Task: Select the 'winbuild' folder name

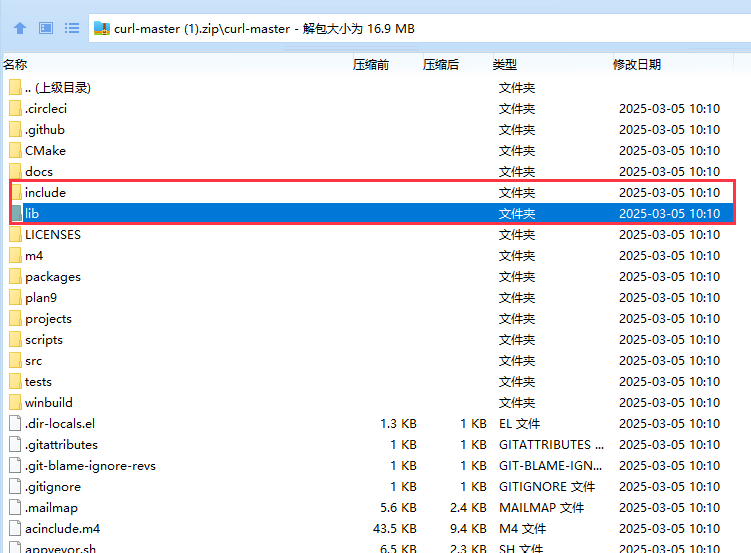Action: (x=49, y=403)
